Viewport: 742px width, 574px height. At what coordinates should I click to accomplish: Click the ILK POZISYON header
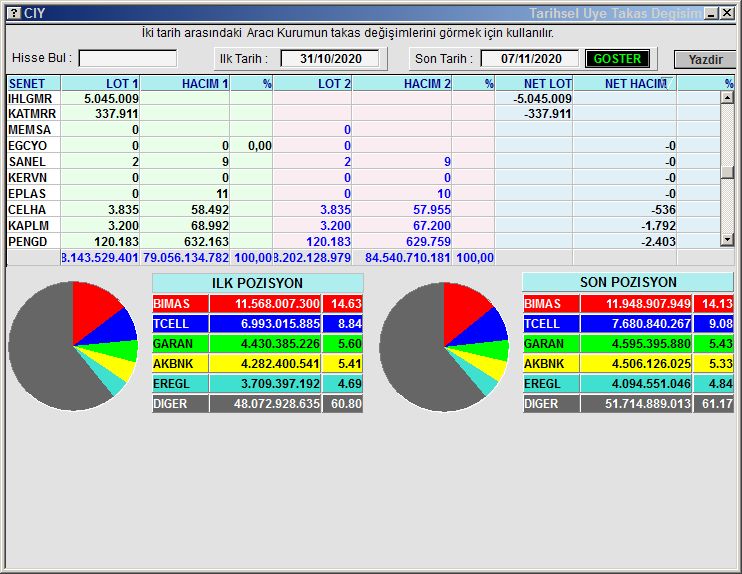[258, 283]
